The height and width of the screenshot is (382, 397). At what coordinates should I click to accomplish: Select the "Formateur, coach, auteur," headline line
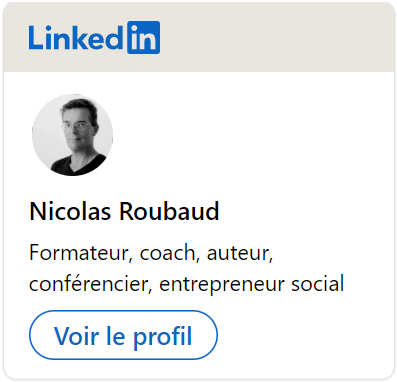click(x=151, y=253)
